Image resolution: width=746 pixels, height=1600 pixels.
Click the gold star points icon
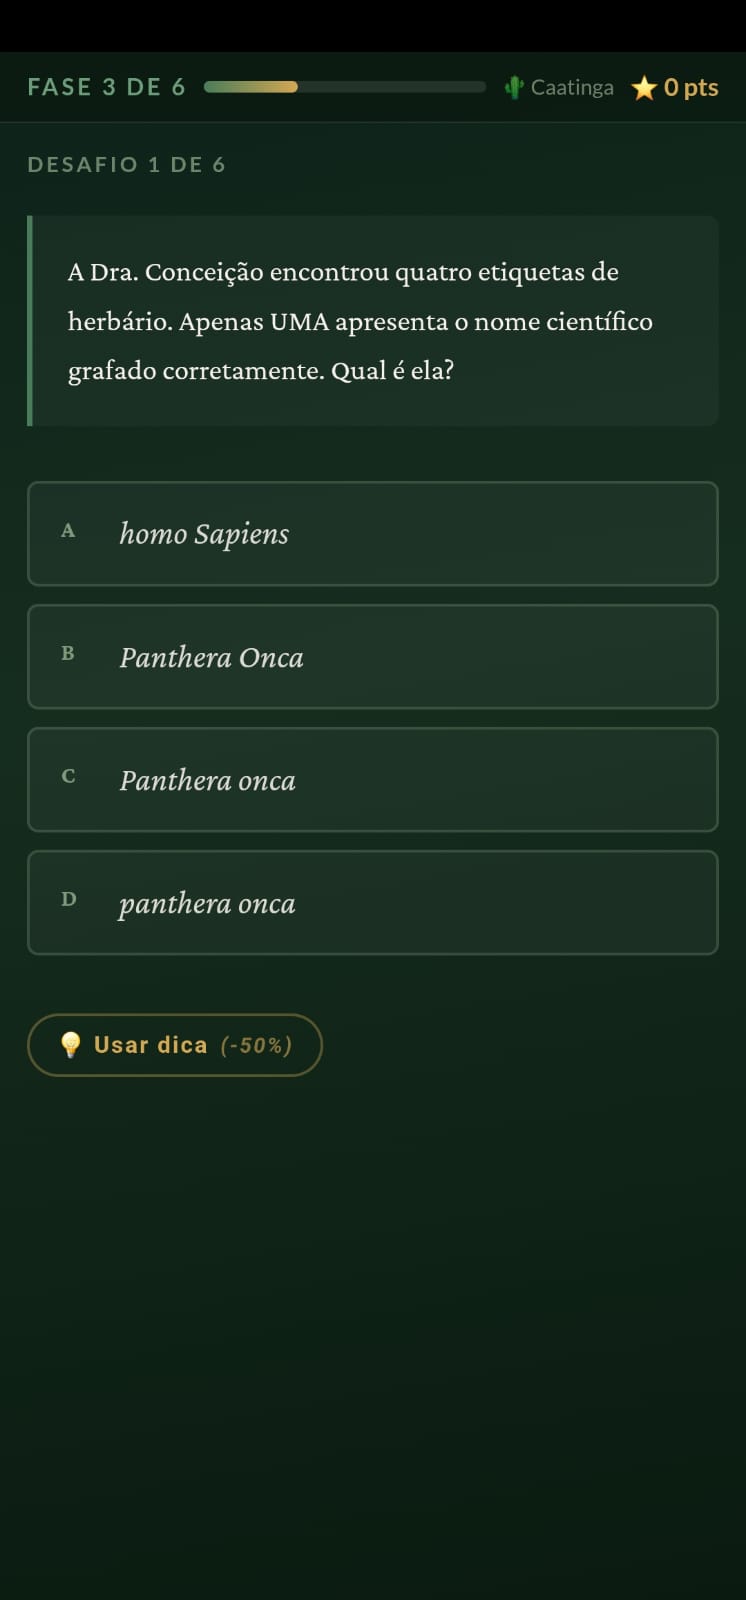pos(645,88)
